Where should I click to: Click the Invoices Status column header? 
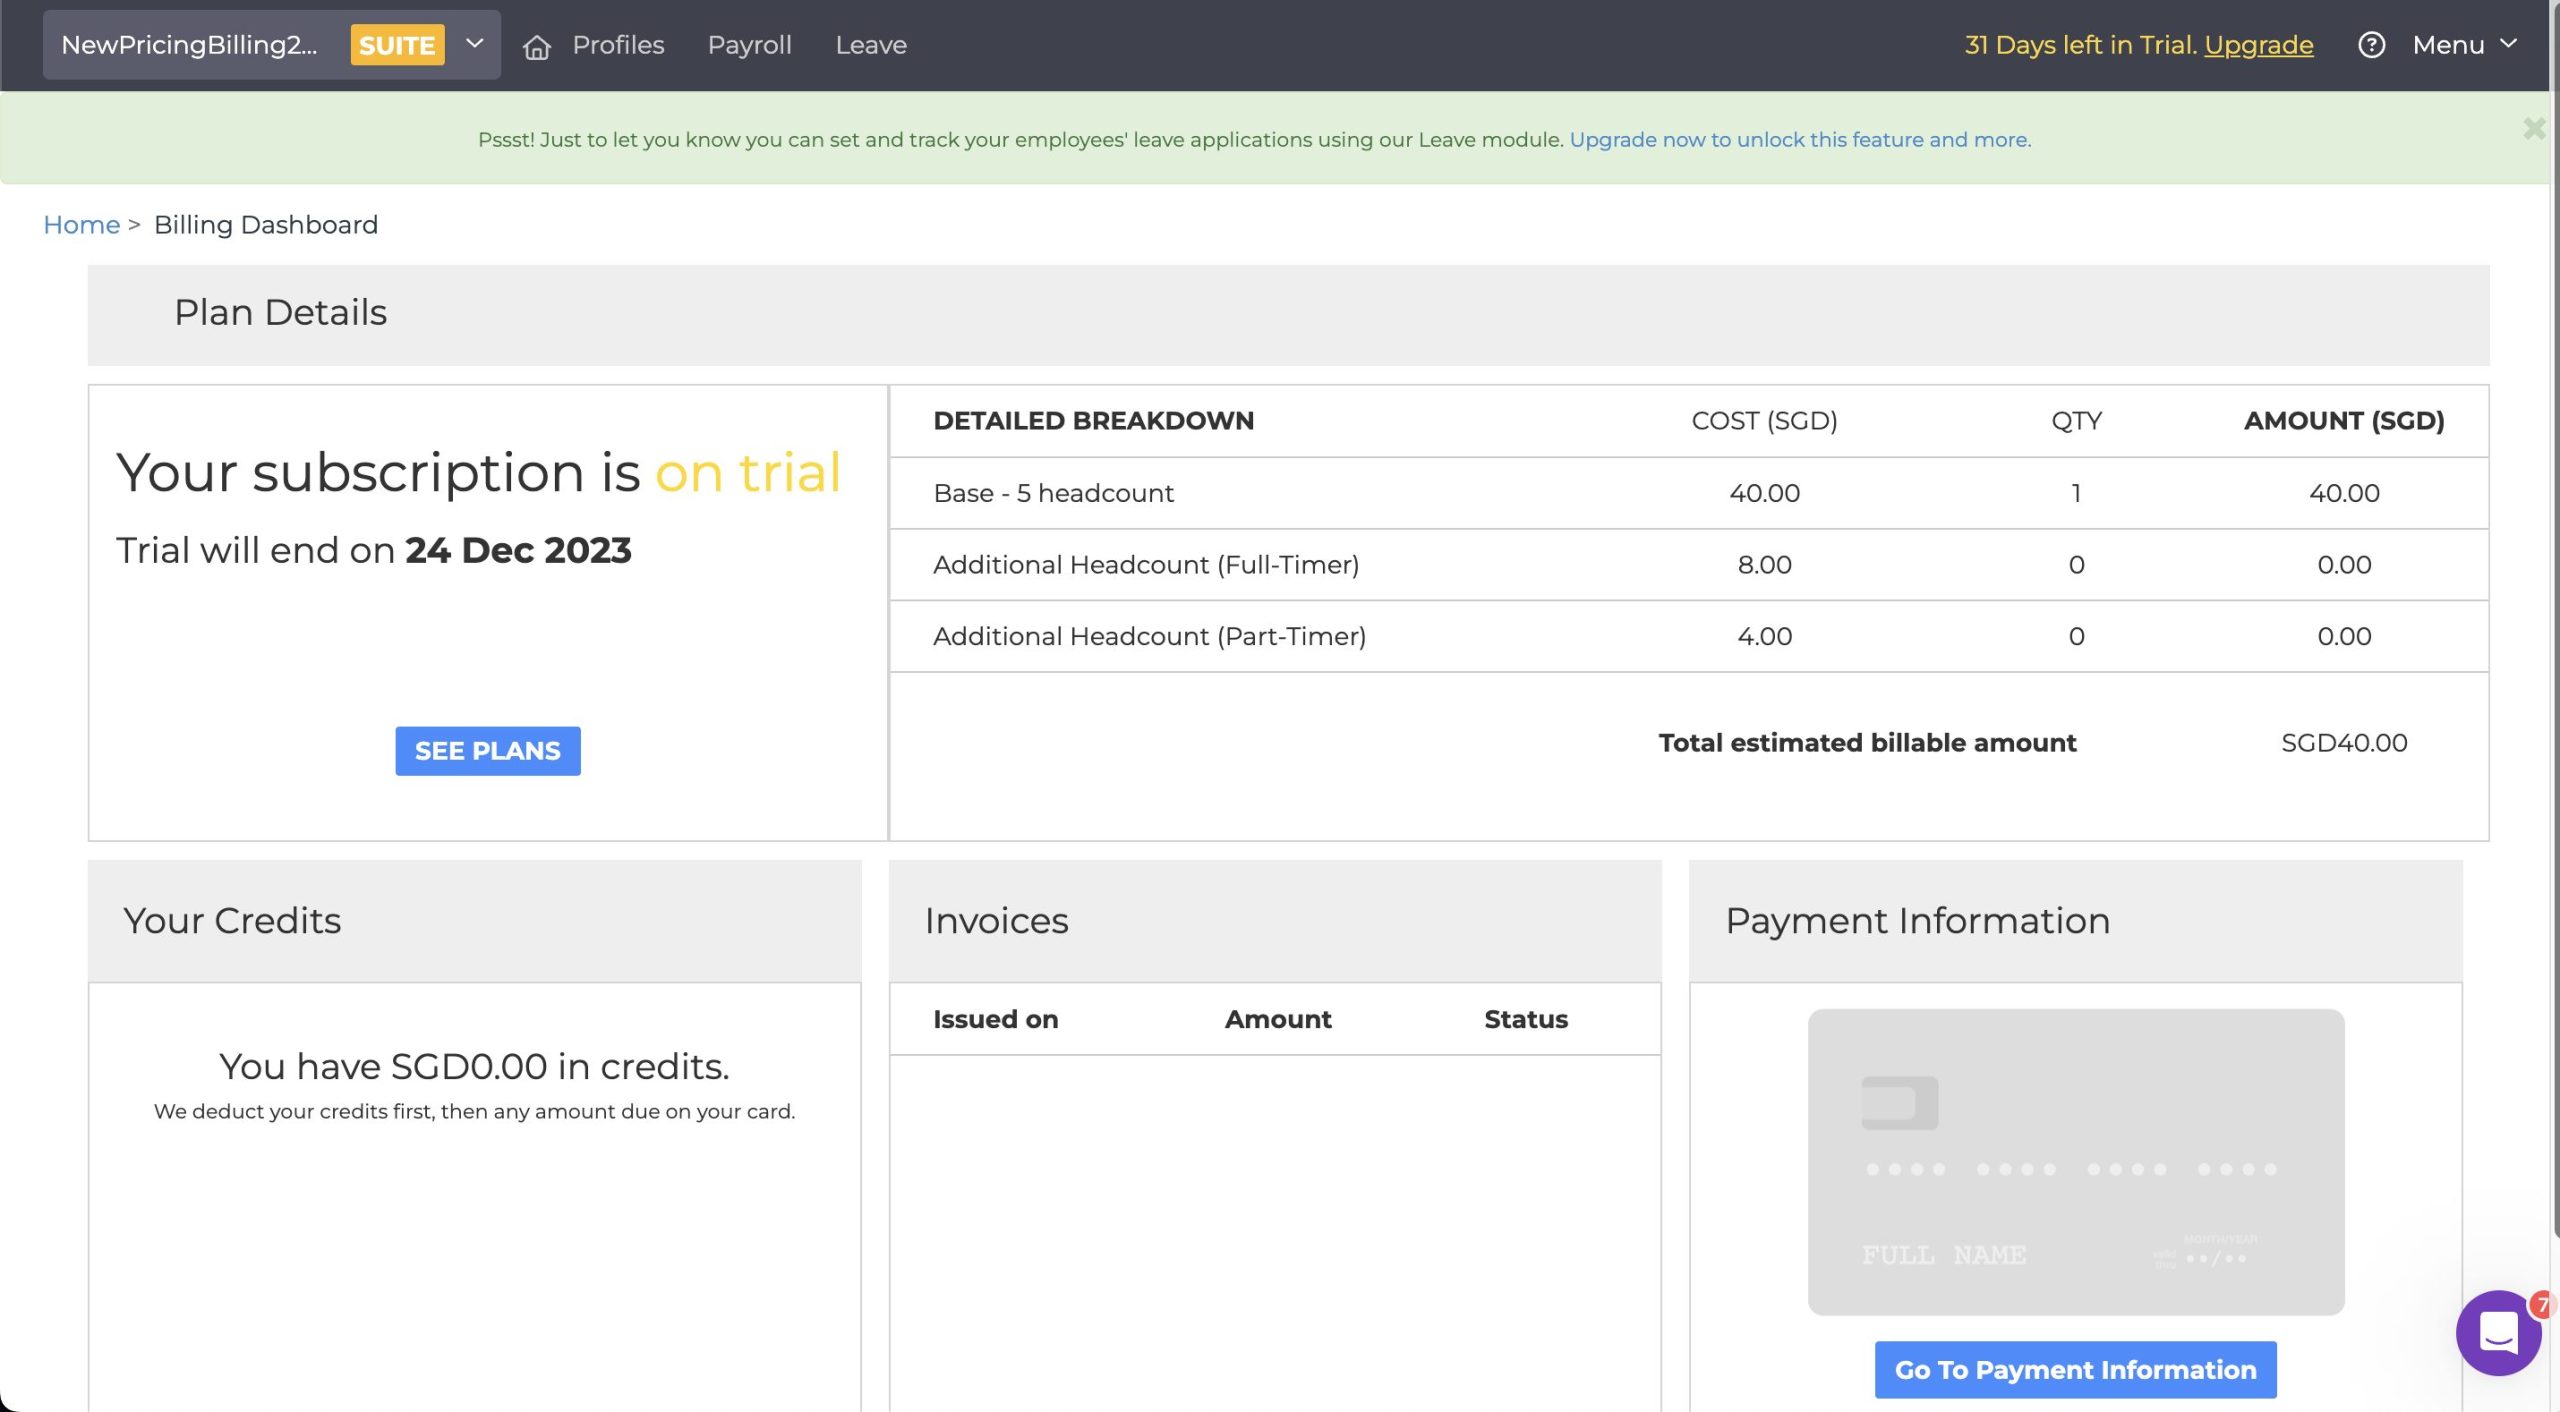point(1525,1018)
